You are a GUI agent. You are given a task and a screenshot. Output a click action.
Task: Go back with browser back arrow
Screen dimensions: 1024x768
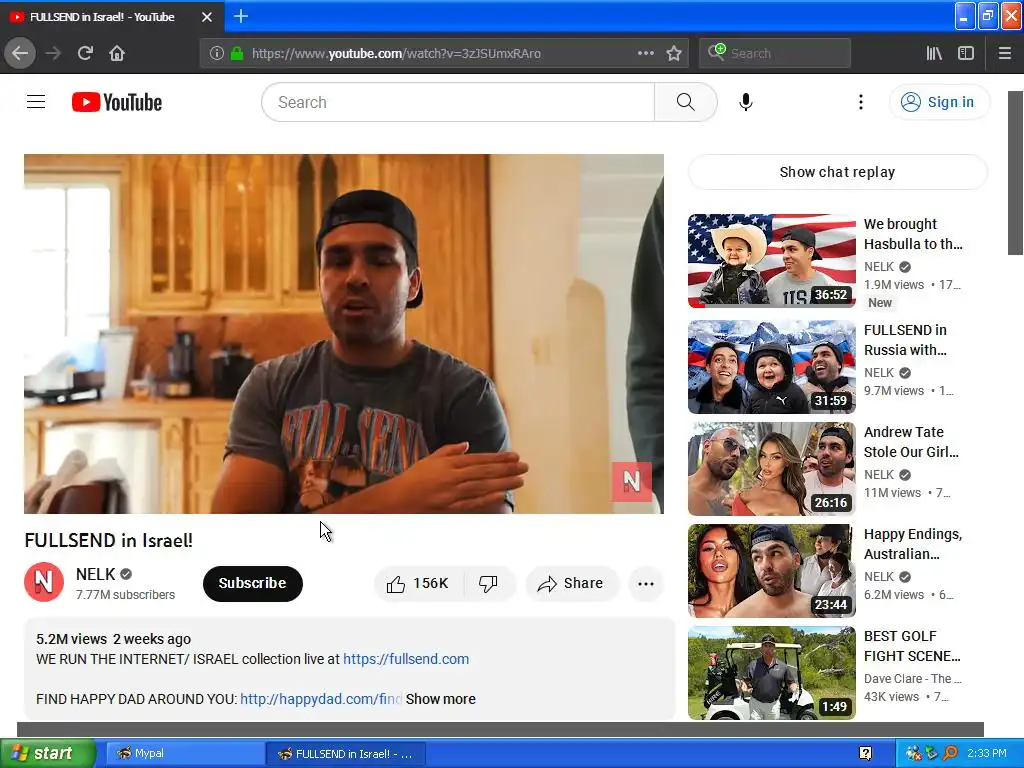tap(20, 53)
